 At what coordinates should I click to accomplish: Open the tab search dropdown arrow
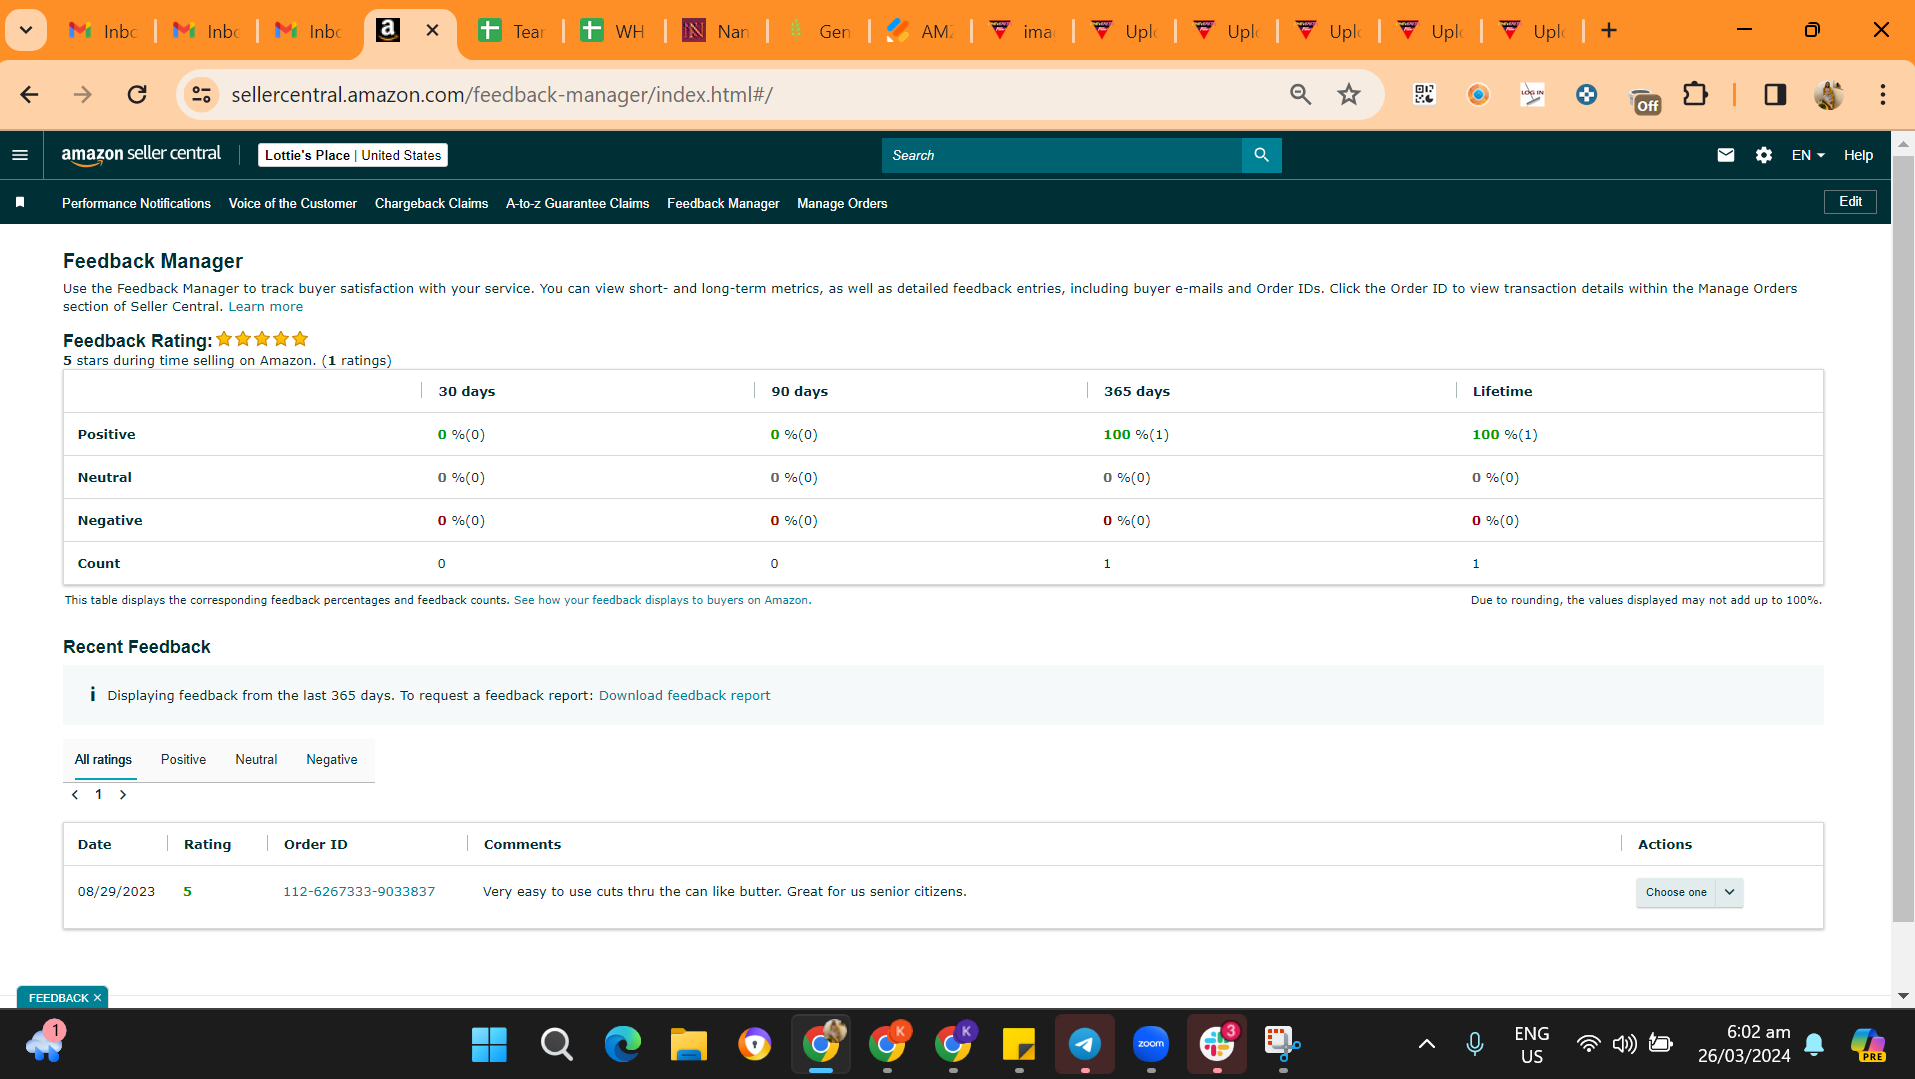tap(27, 30)
